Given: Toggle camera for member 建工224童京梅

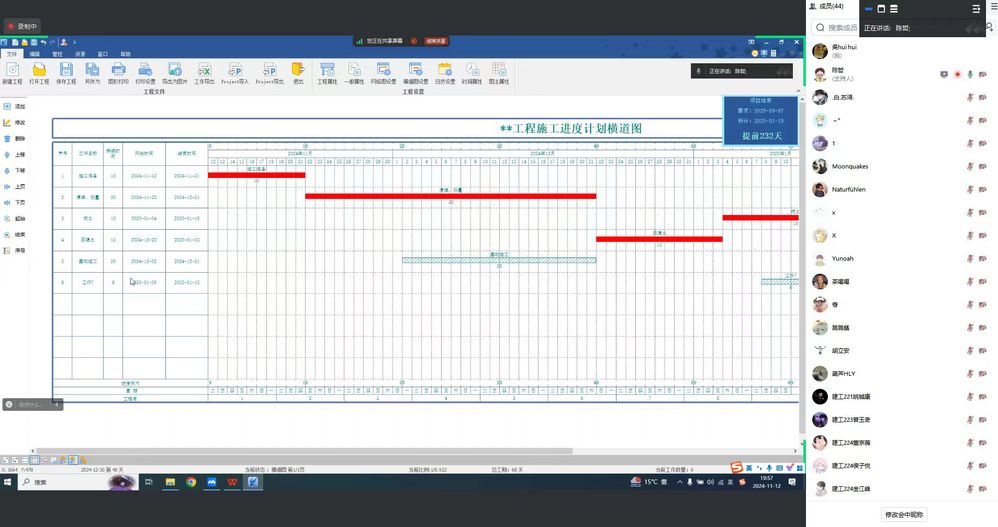Looking at the screenshot, I should tap(983, 442).
